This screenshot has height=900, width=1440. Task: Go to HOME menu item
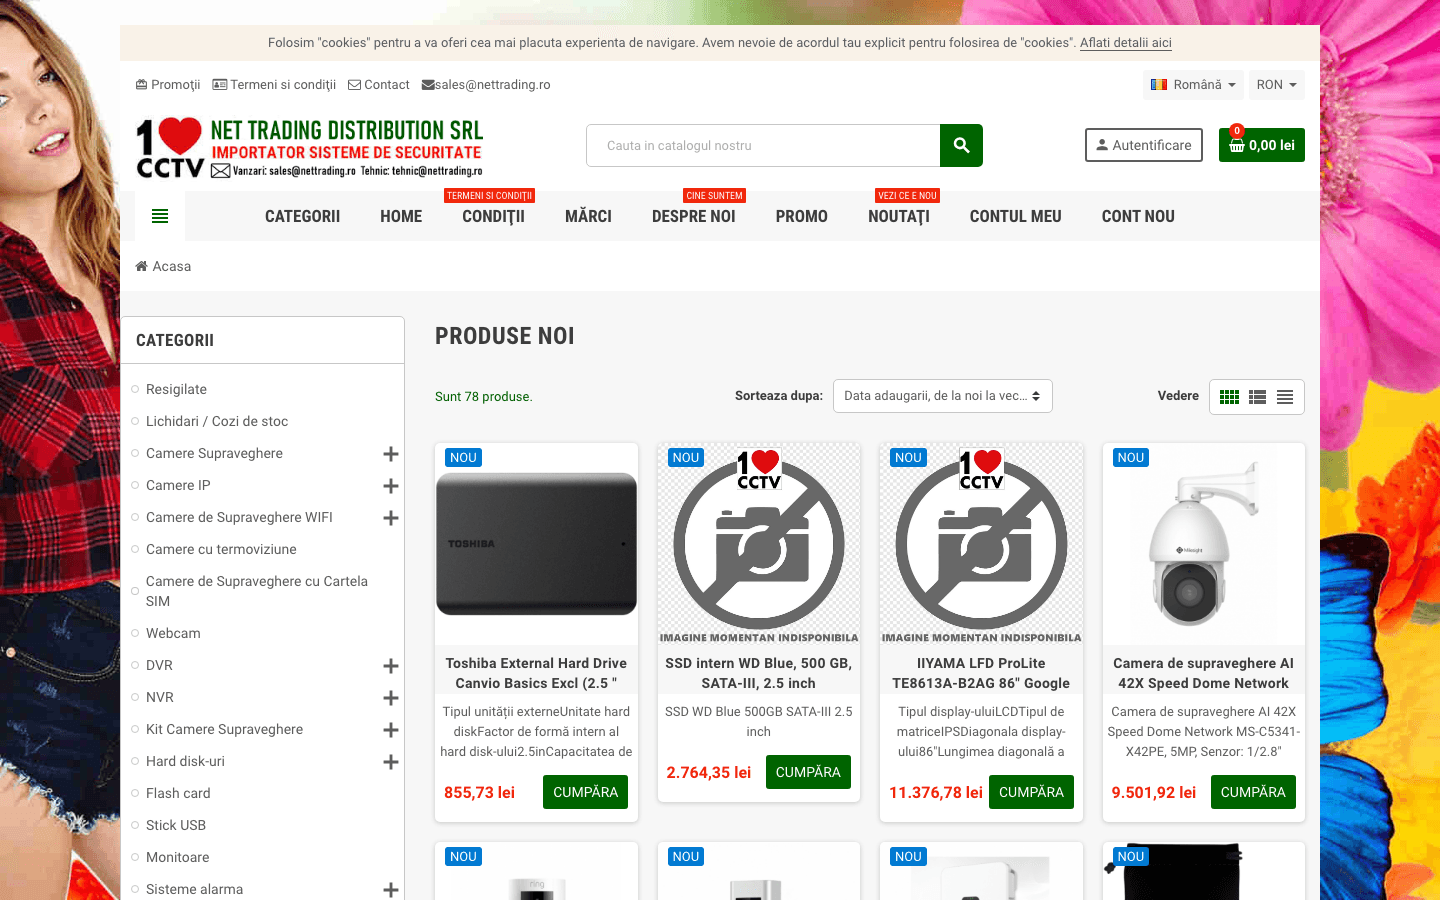tap(401, 216)
